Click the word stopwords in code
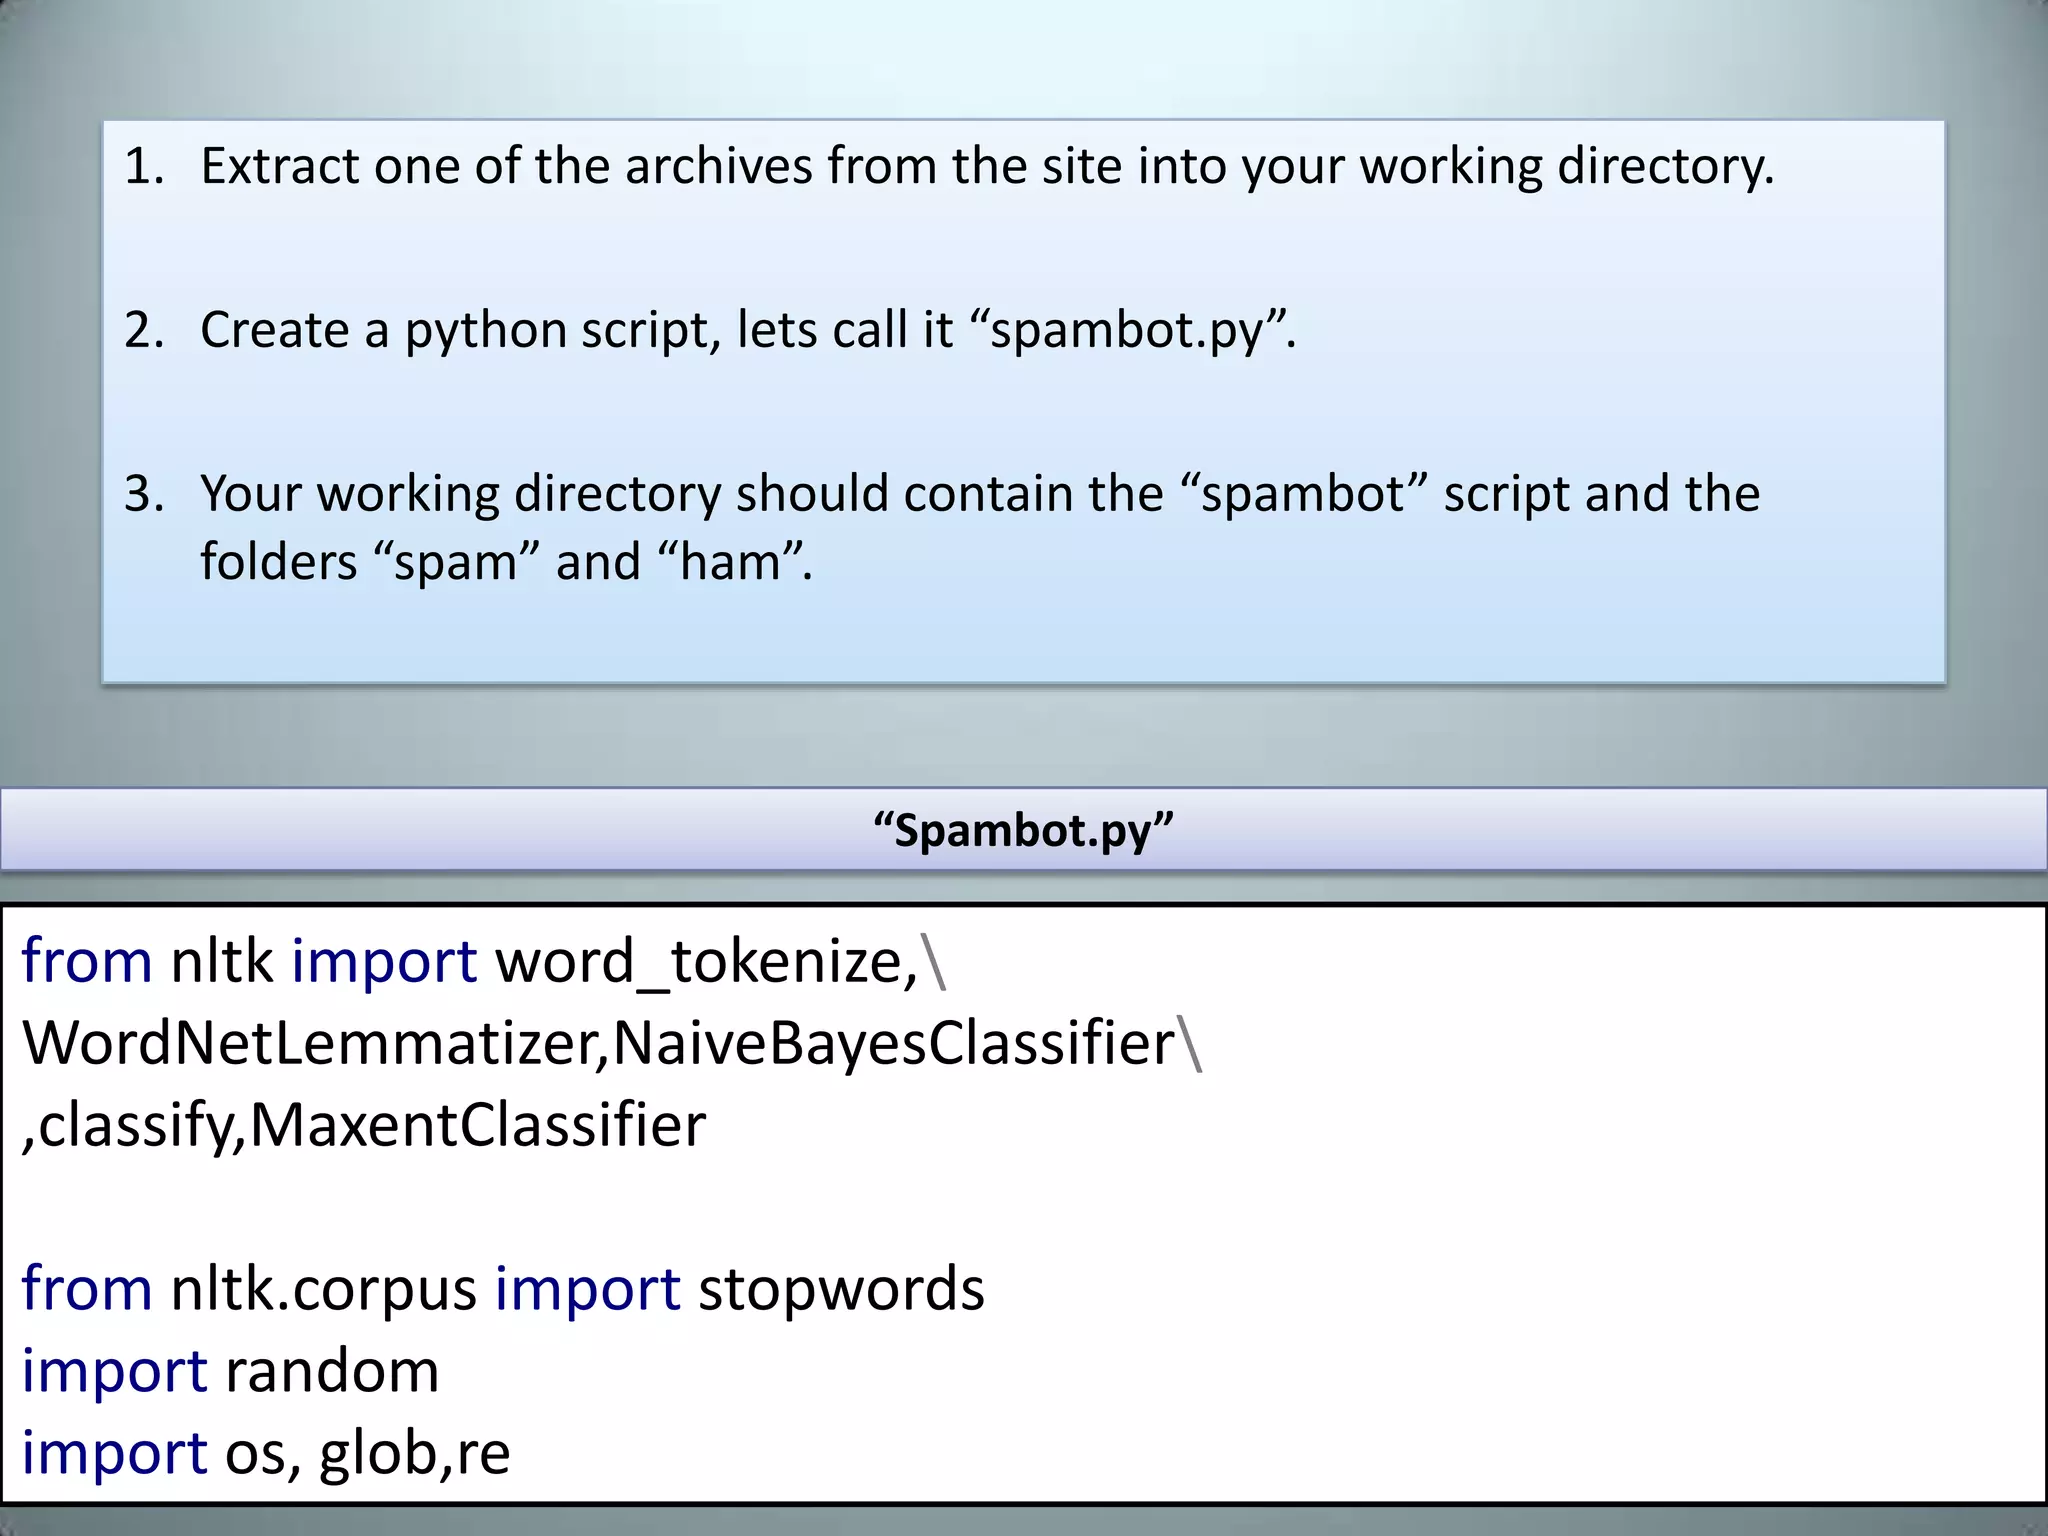Viewport: 2048px width, 1536px height. [841, 1290]
